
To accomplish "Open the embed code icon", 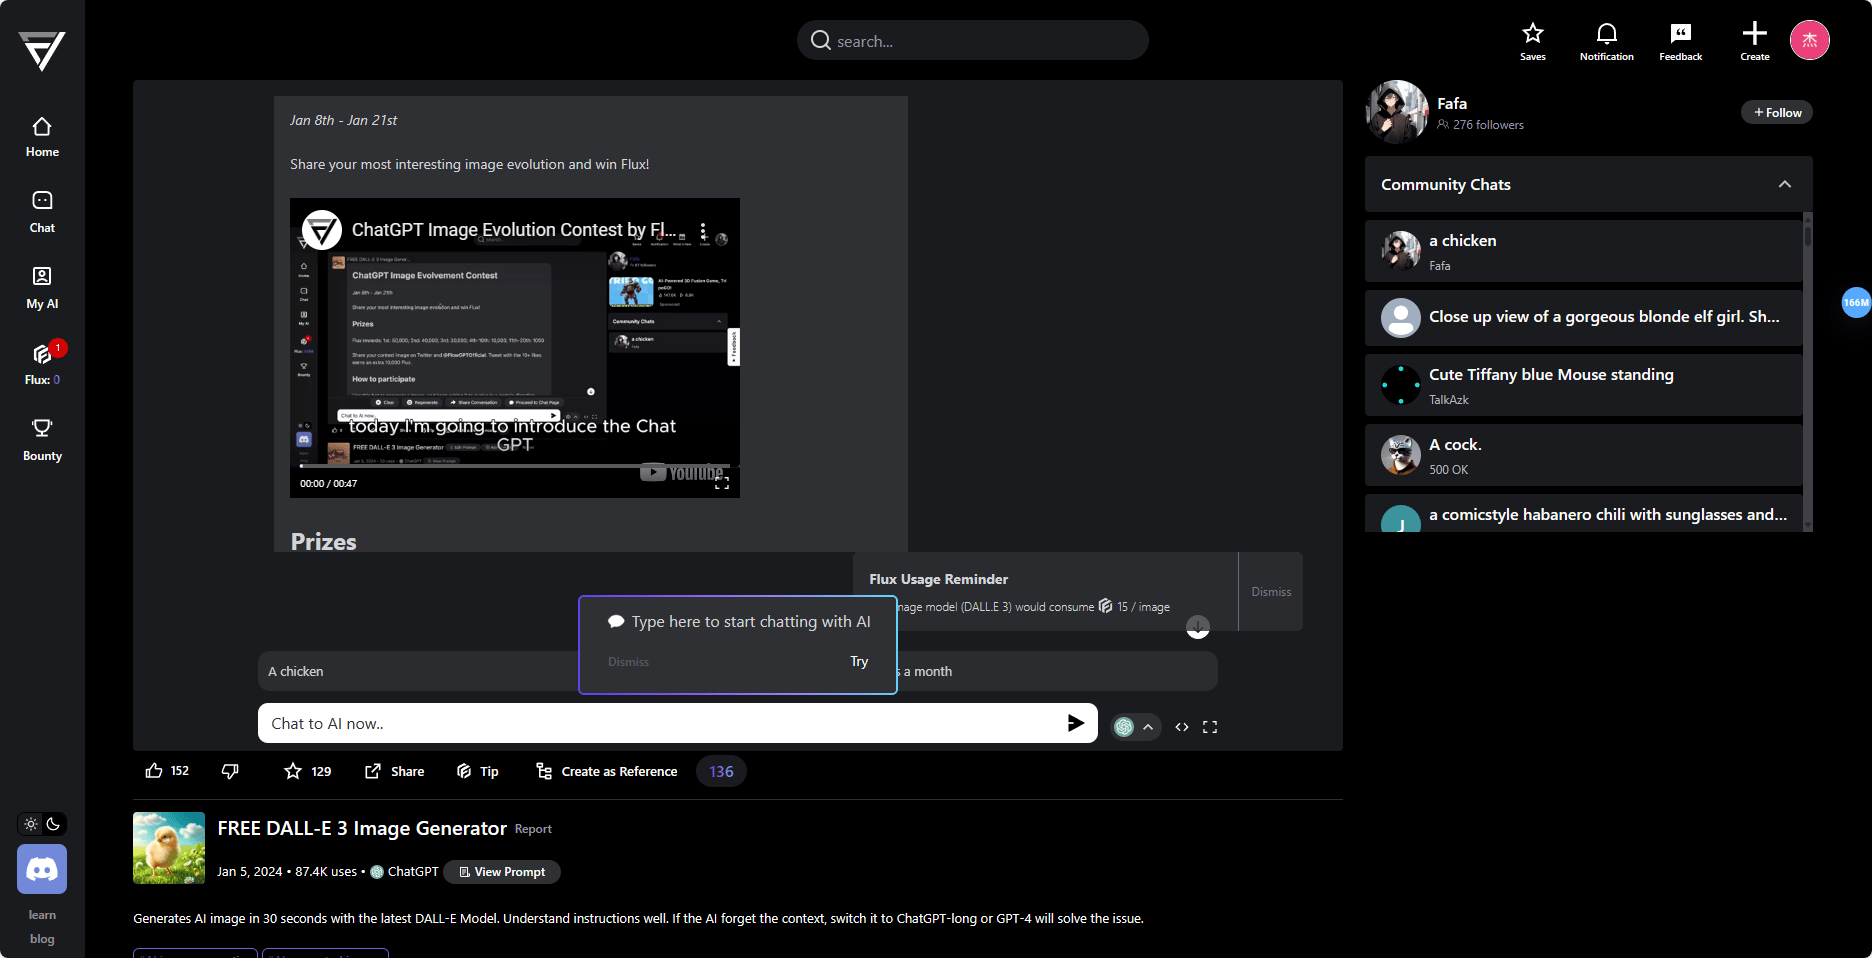I will pos(1182,727).
